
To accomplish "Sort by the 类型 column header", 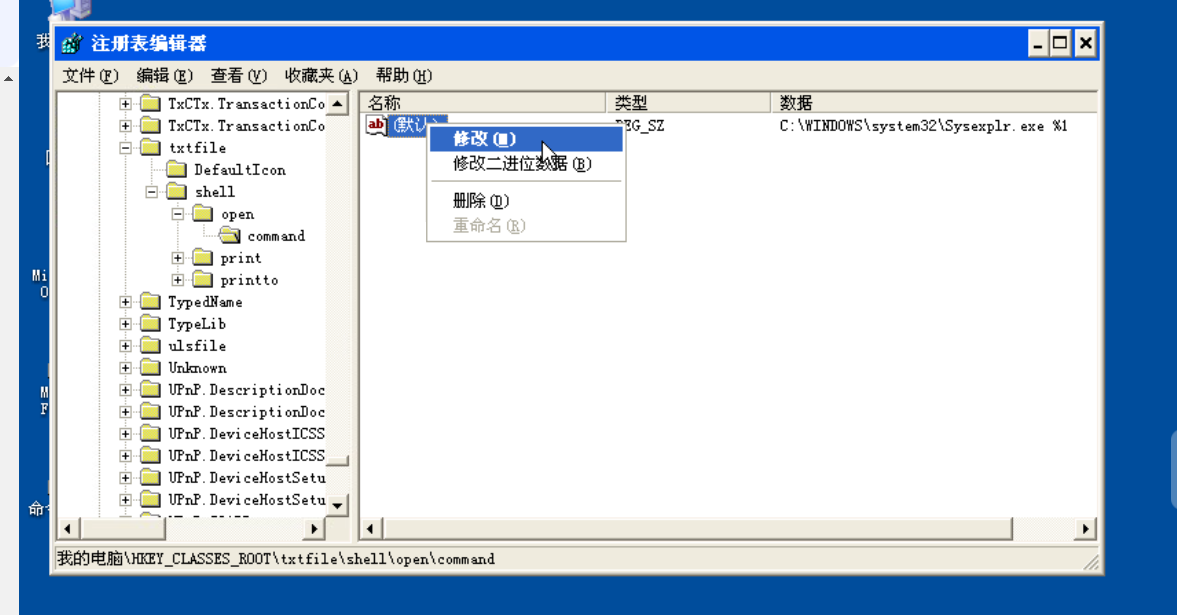I will pos(688,103).
